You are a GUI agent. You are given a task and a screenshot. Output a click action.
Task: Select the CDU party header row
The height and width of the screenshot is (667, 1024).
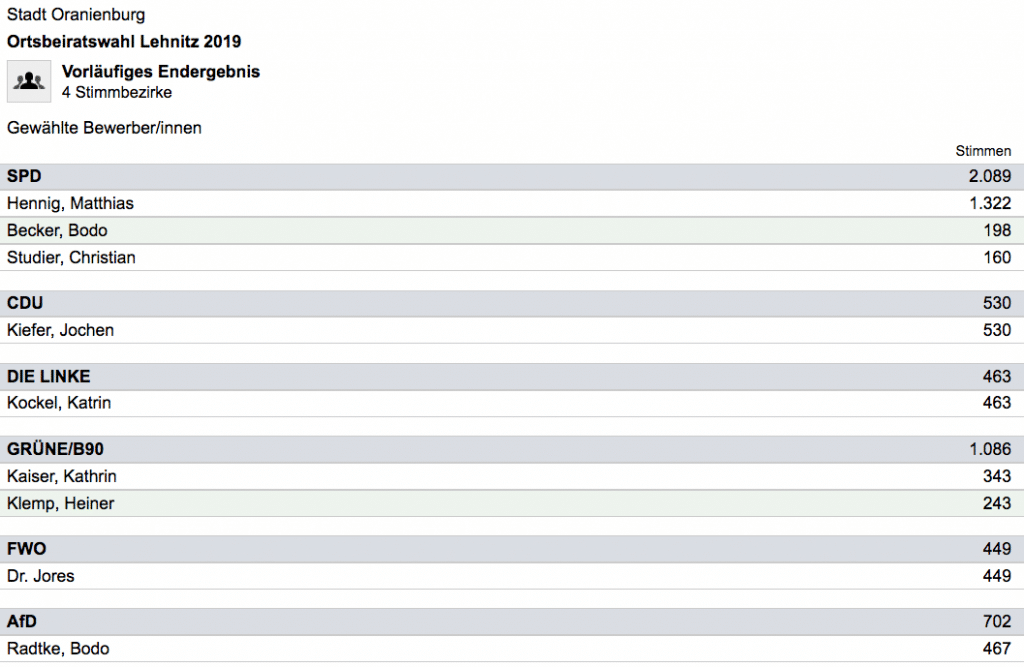click(x=512, y=304)
